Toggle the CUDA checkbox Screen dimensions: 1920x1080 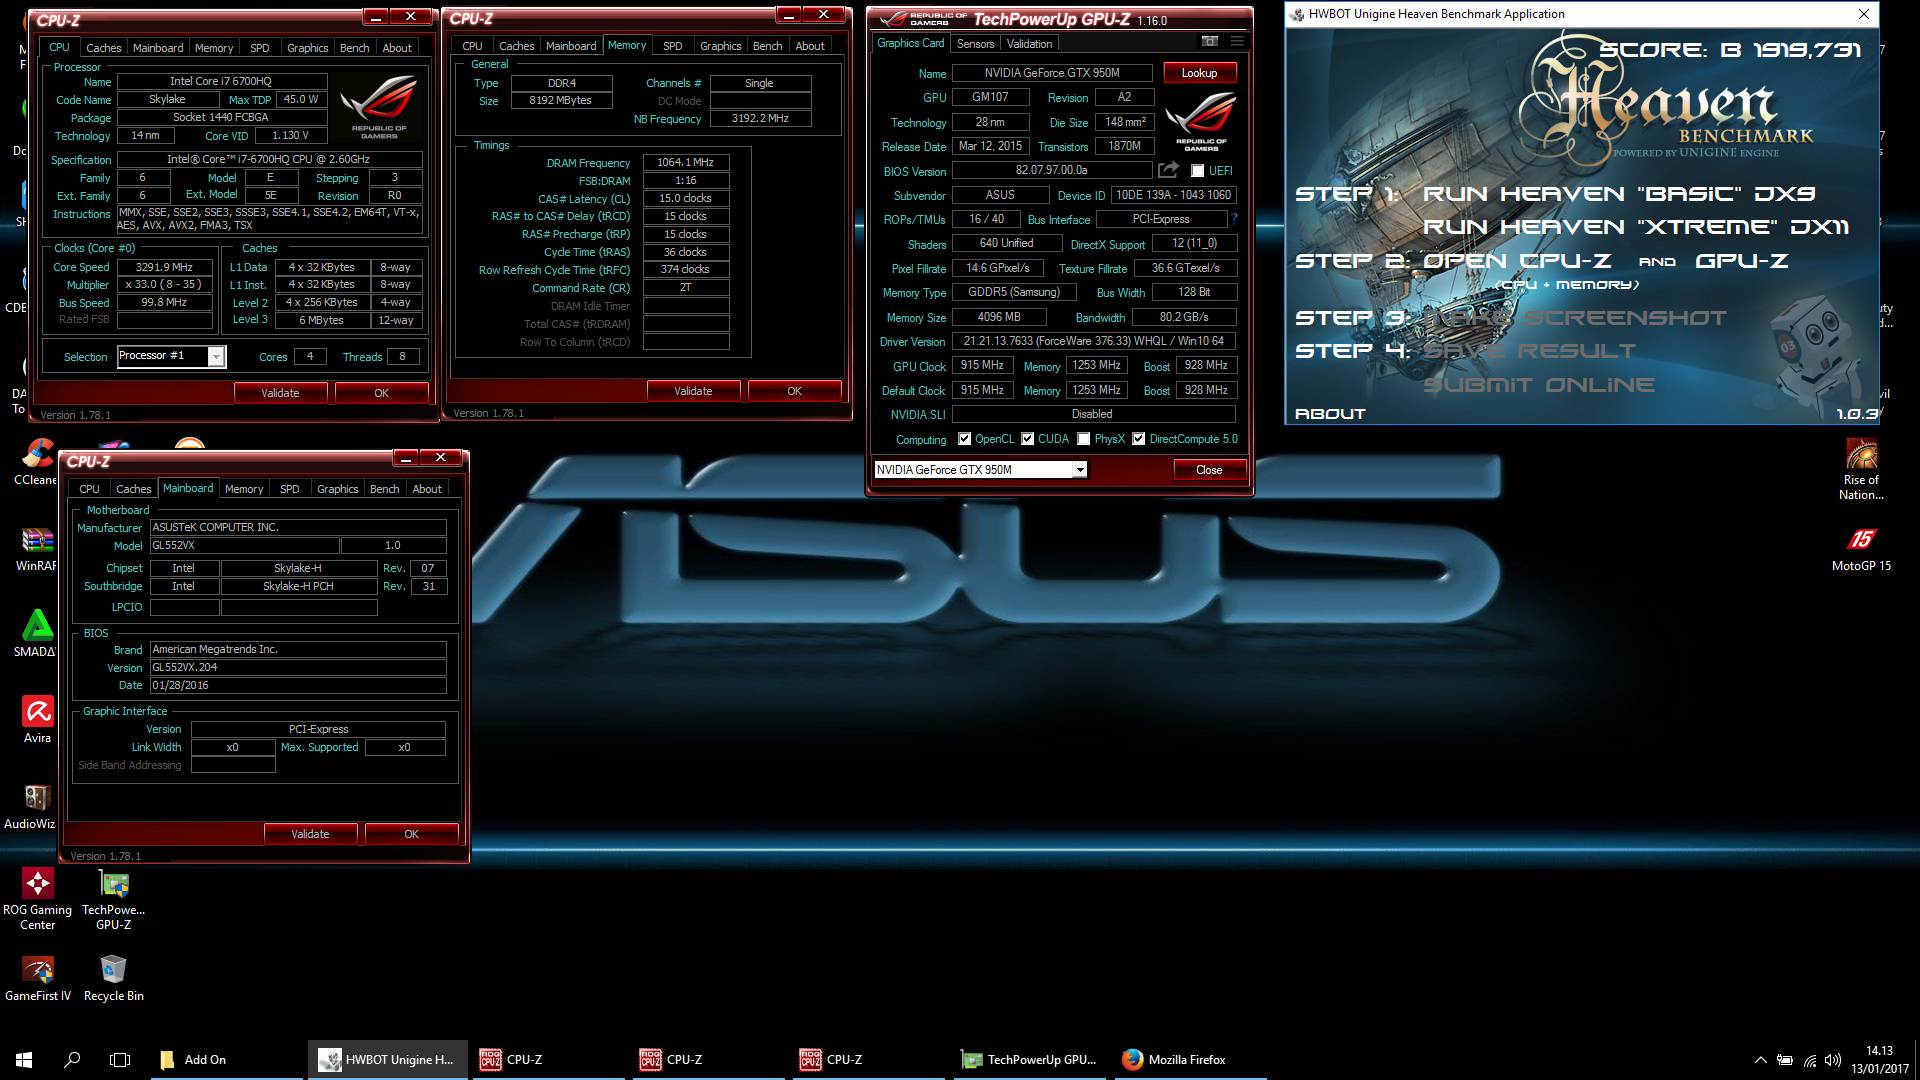click(x=1027, y=439)
